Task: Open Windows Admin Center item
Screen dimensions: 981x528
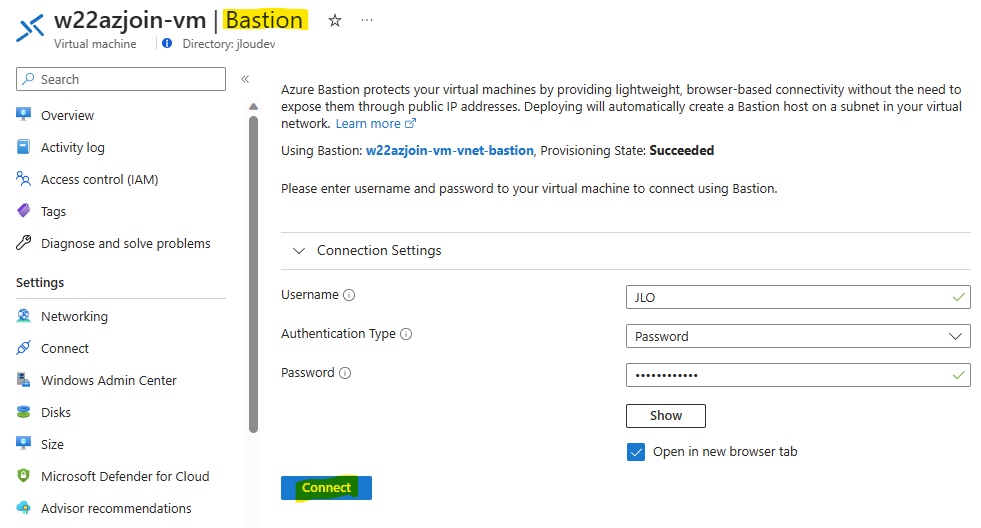Action: 108,380
